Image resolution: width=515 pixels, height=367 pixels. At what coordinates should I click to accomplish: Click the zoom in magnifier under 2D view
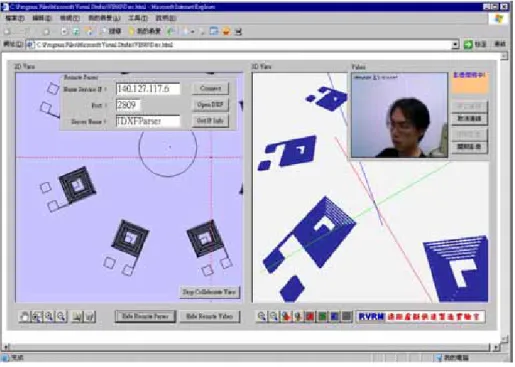point(49,316)
